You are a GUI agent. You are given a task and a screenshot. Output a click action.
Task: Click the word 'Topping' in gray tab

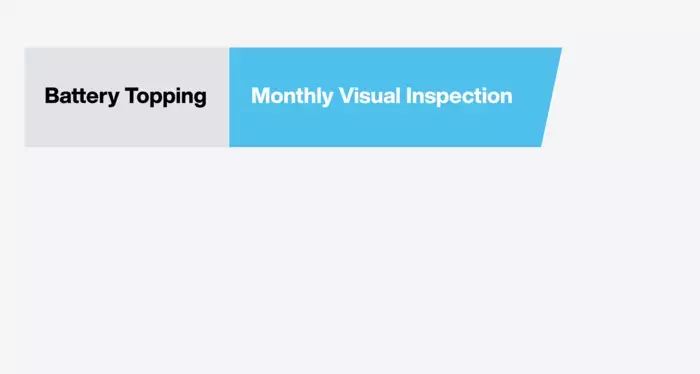166,96
